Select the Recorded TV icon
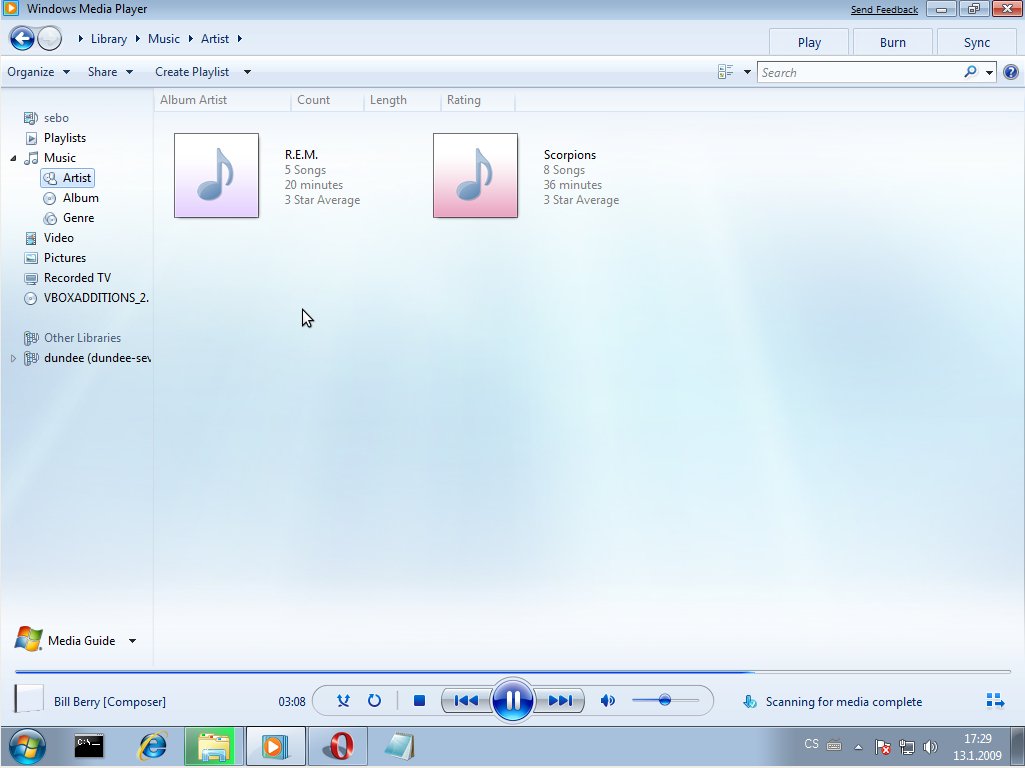Screen dimensions: 1025x768 click(x=31, y=278)
